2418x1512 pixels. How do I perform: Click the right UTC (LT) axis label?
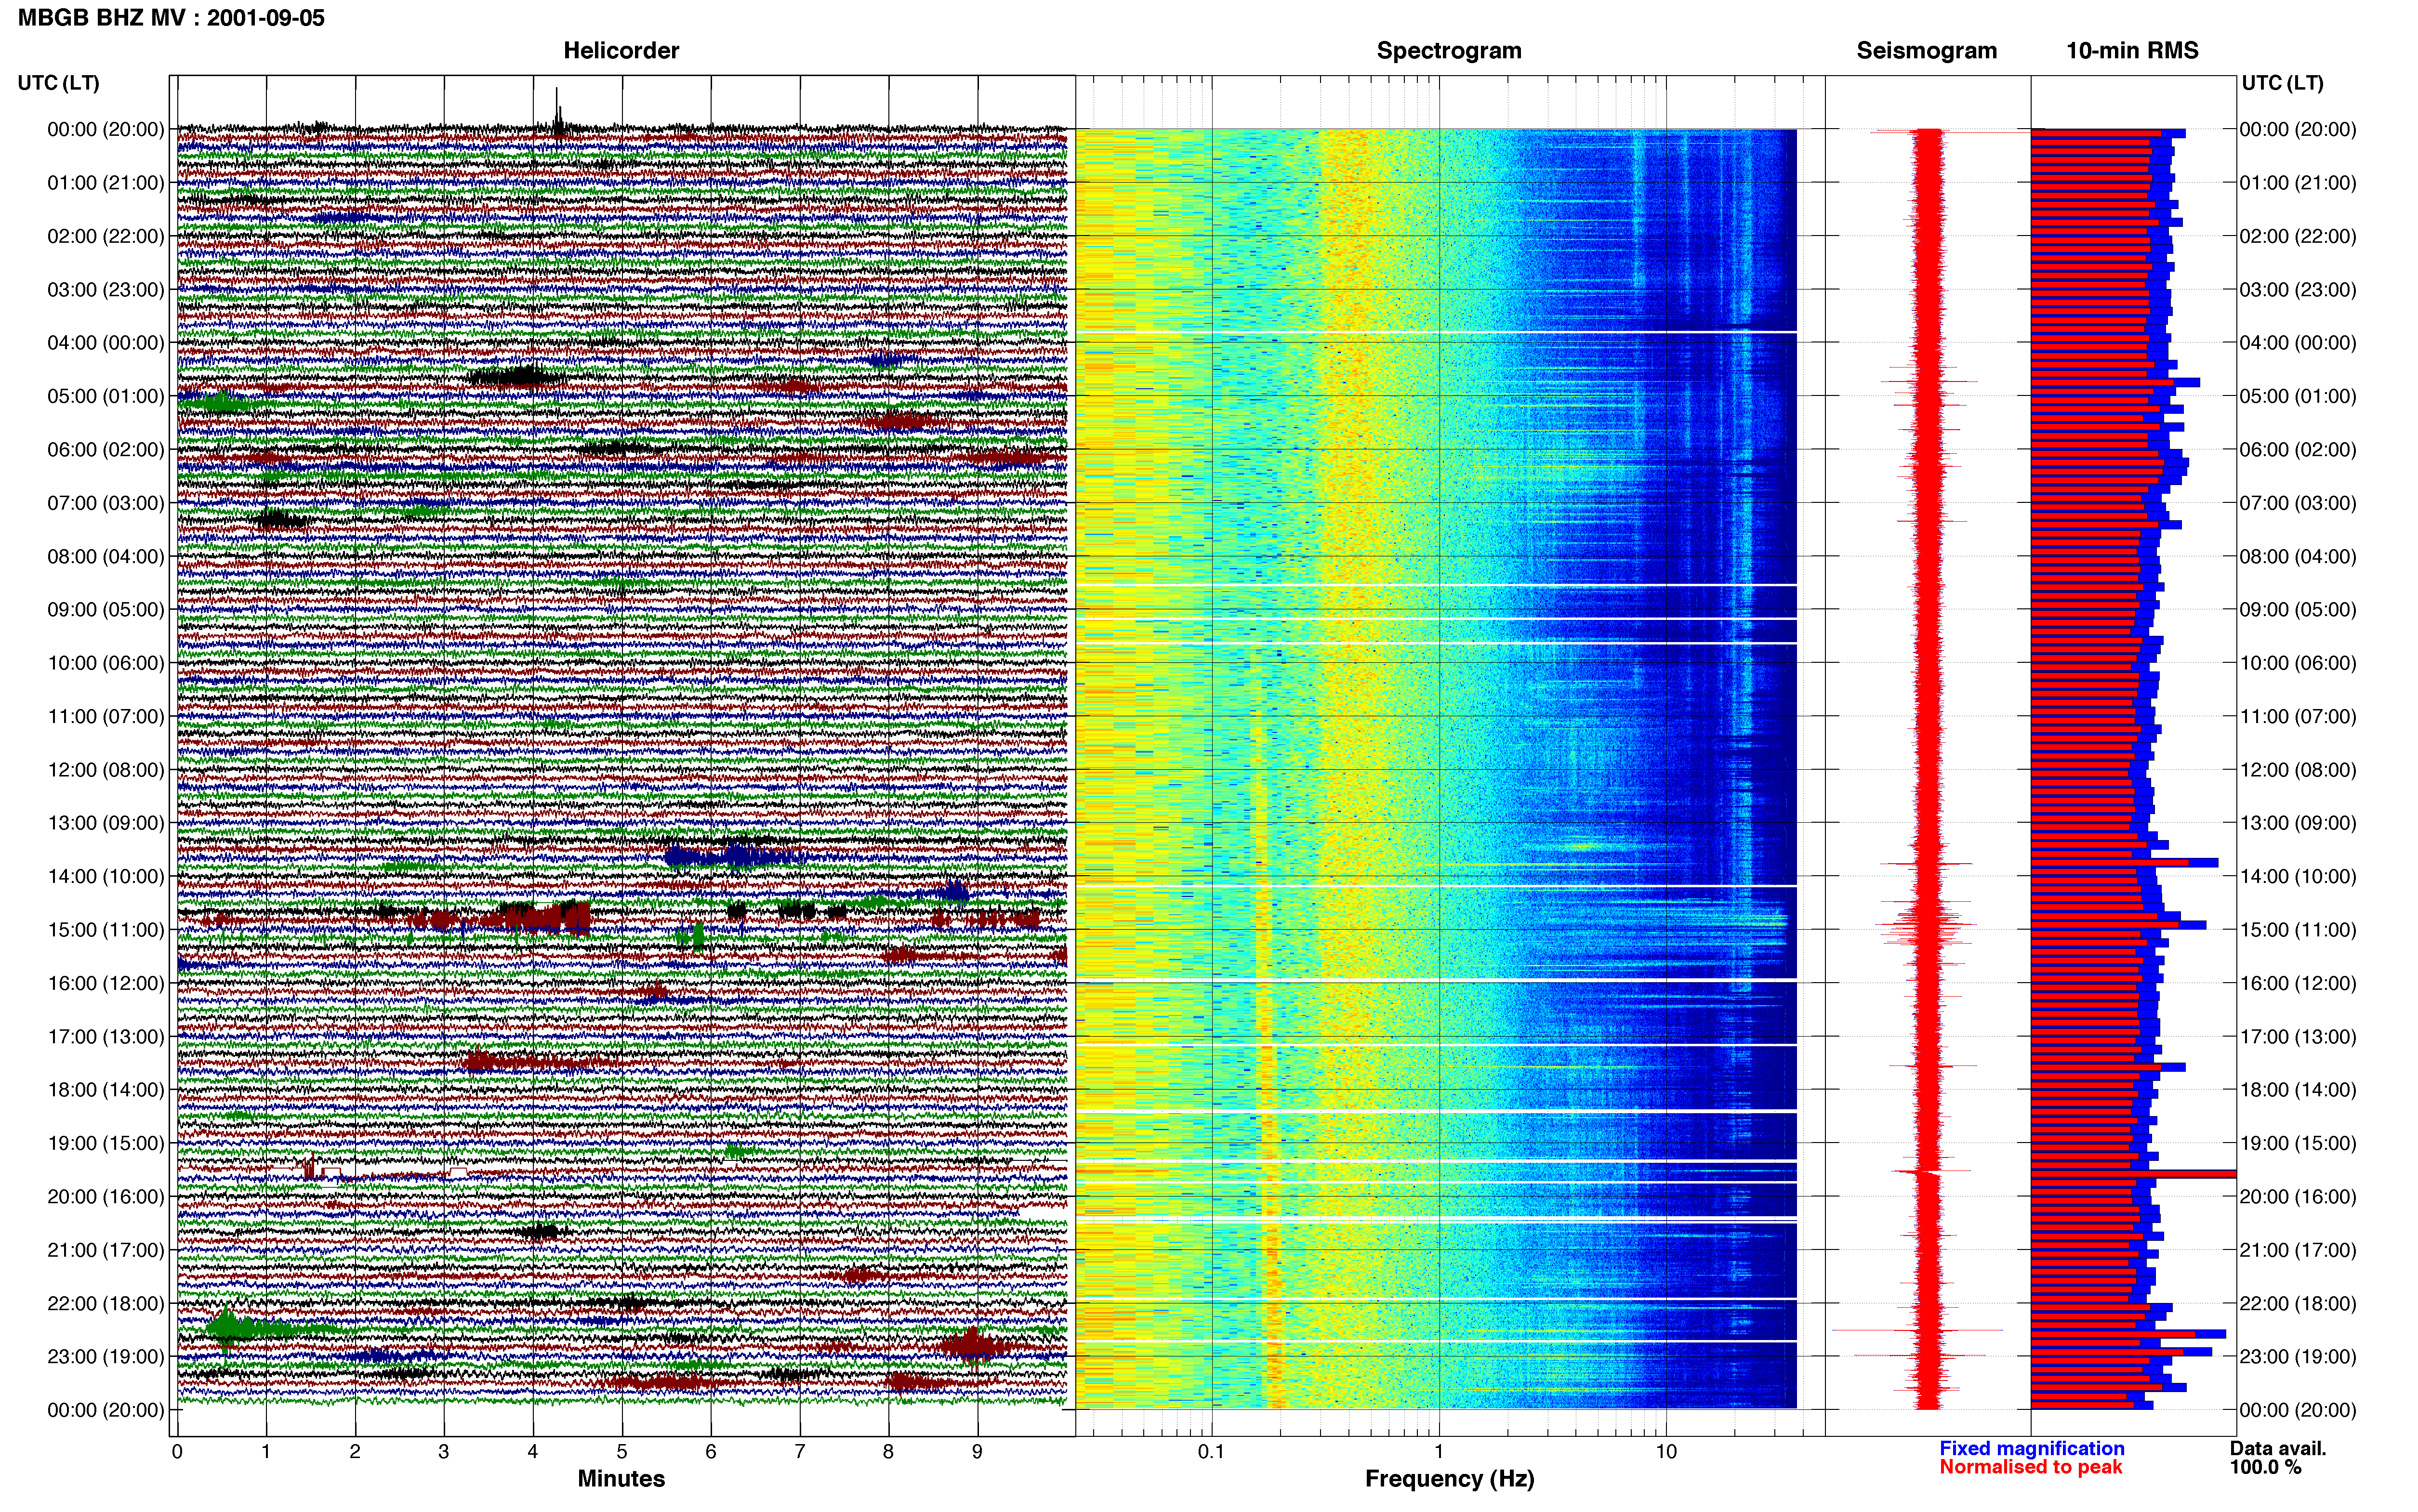pos(2282,83)
